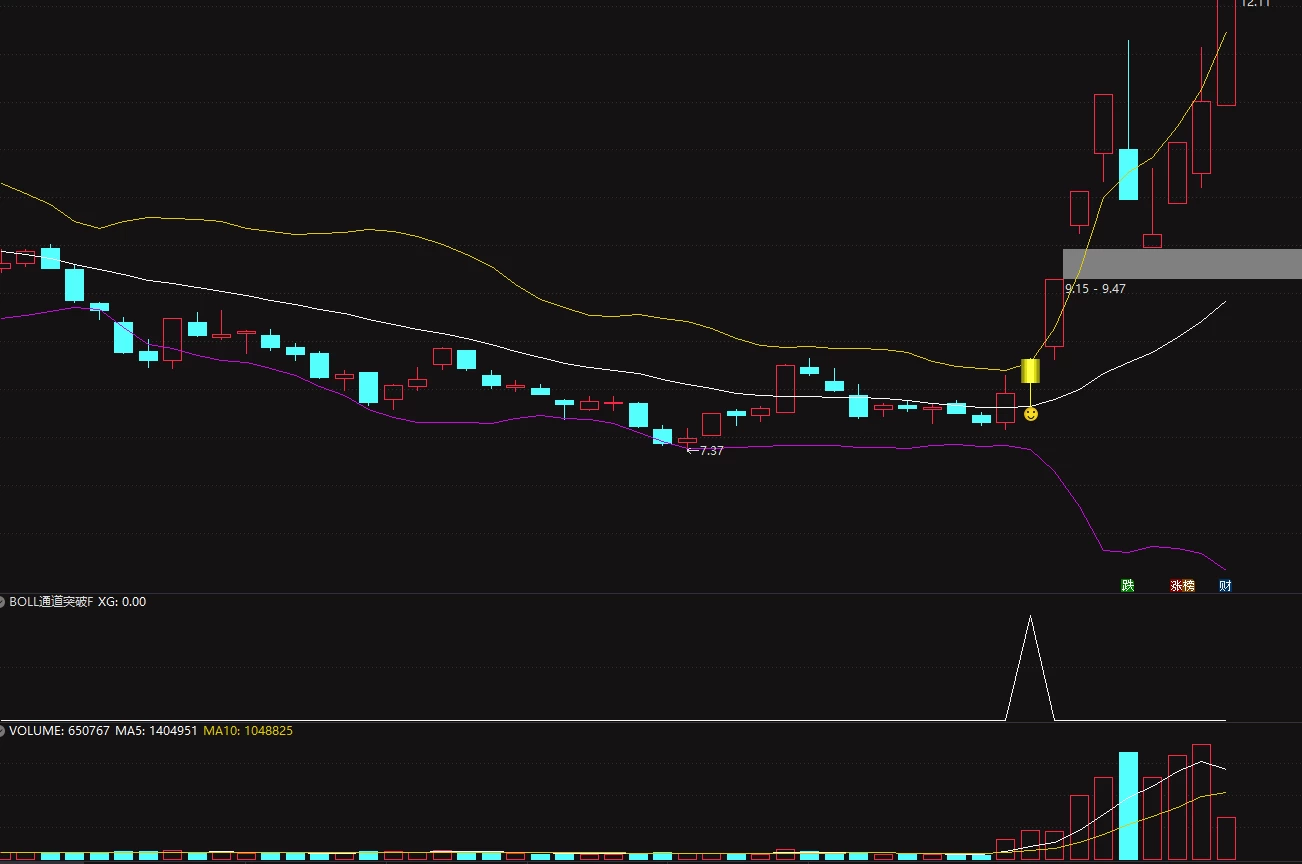Click the ←7.37 low price label

pyautogui.click(x=705, y=451)
